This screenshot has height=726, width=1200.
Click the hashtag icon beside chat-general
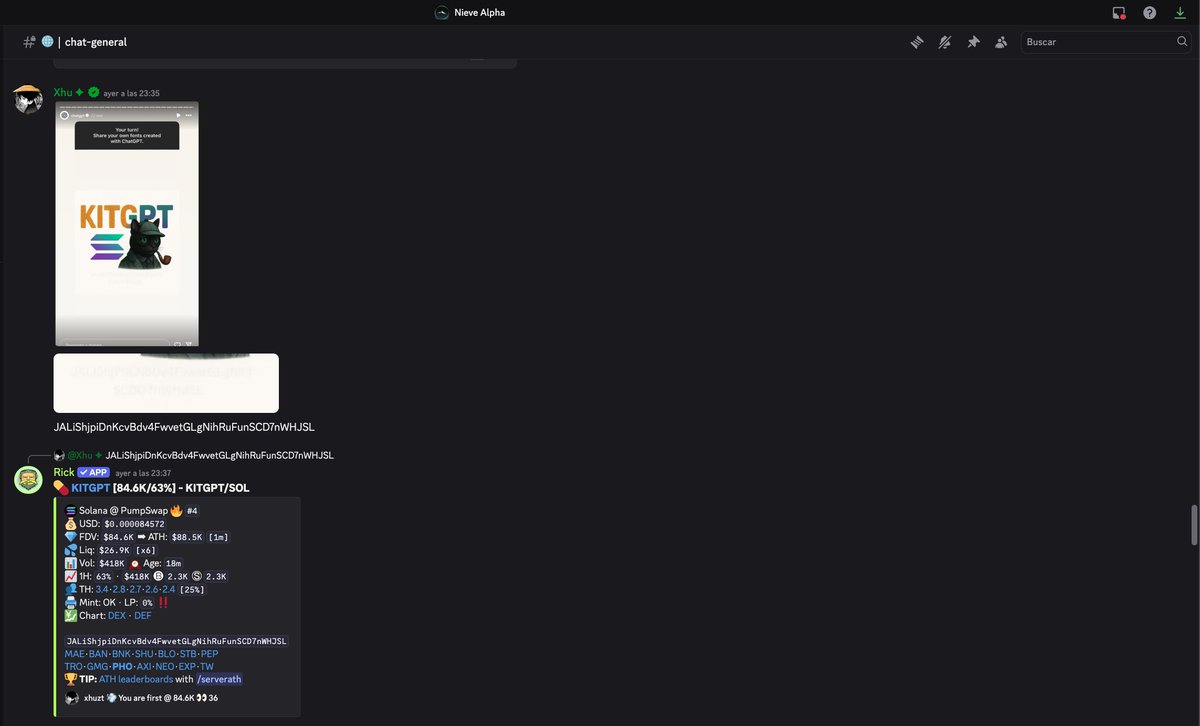28,42
